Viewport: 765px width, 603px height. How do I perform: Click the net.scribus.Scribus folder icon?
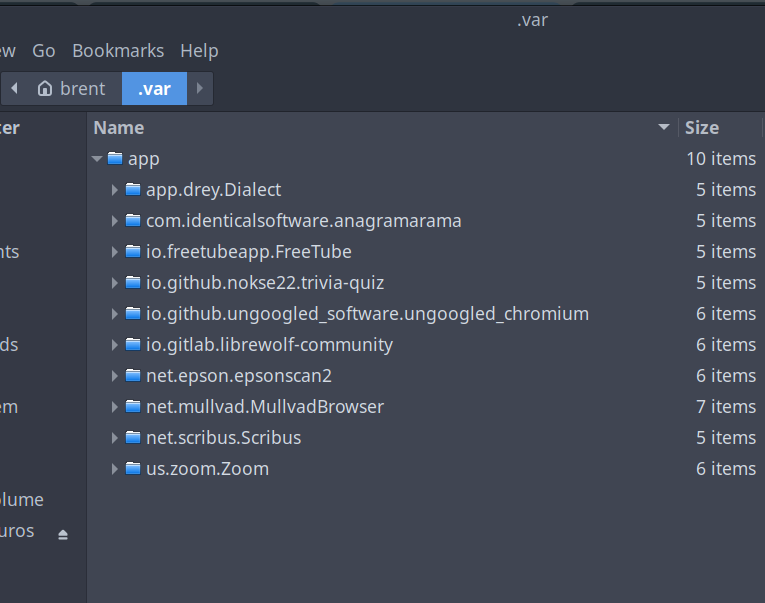[x=133, y=437]
